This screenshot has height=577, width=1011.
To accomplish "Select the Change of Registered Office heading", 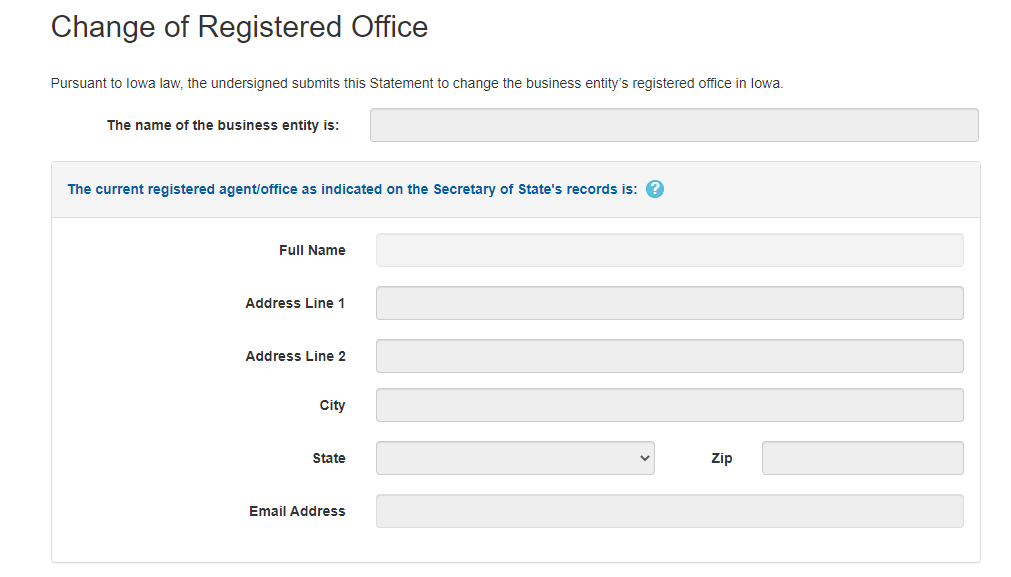I will click(x=239, y=27).
